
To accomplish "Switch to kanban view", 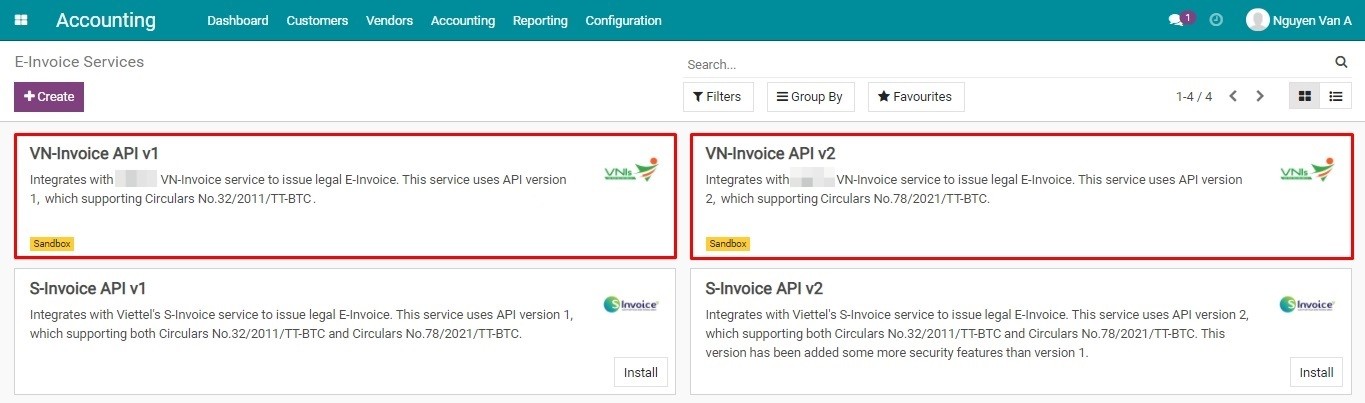I will [x=1305, y=96].
